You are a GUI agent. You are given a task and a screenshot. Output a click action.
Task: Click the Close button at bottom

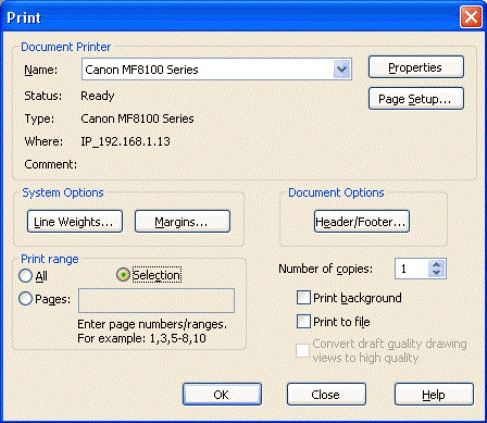pos(326,394)
